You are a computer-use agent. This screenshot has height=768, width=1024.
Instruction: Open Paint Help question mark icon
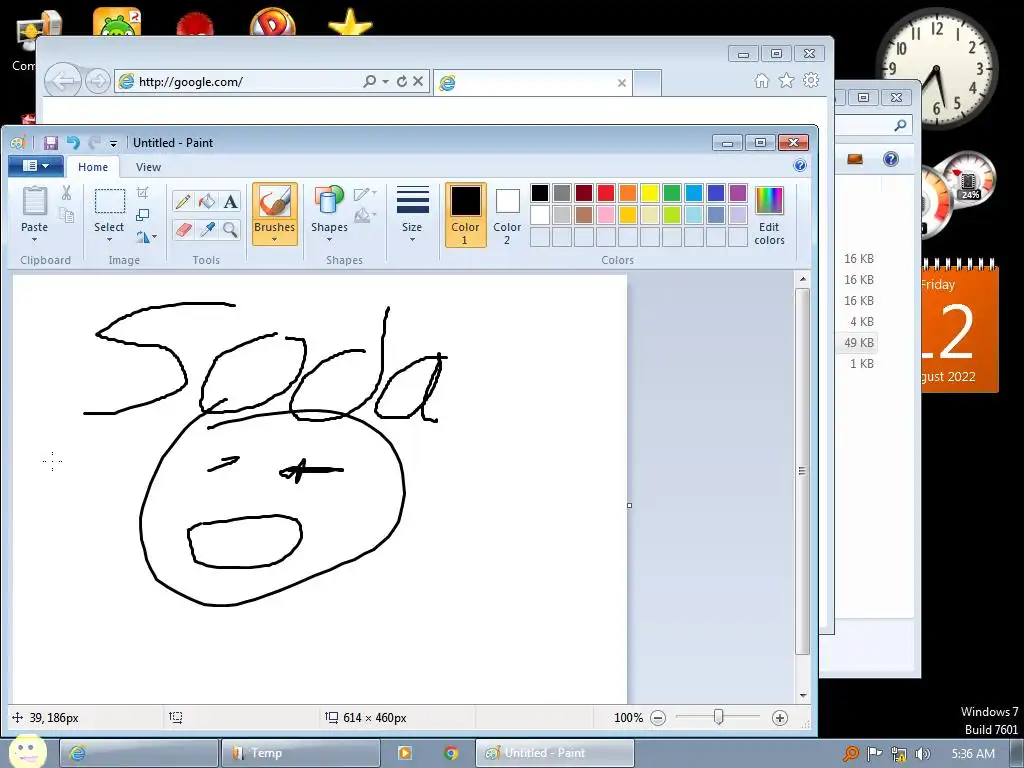click(799, 165)
